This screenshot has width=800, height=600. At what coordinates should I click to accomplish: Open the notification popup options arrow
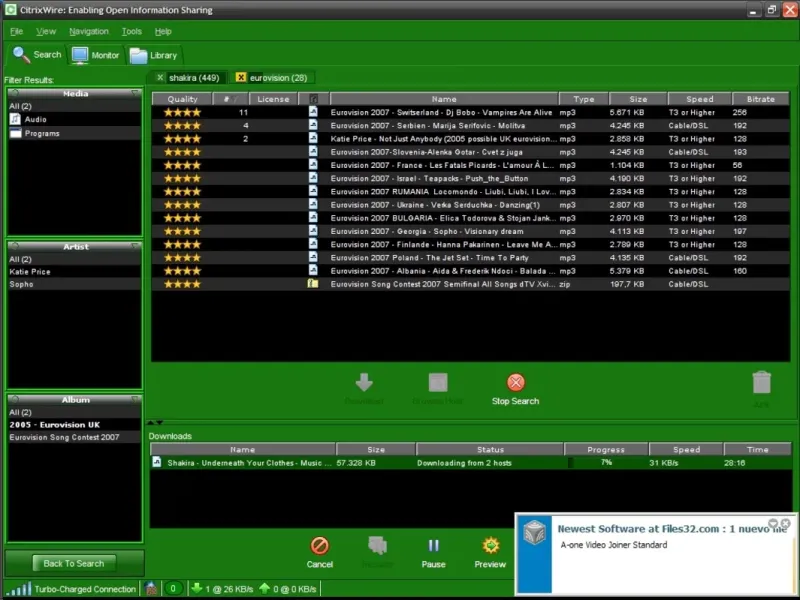point(773,523)
